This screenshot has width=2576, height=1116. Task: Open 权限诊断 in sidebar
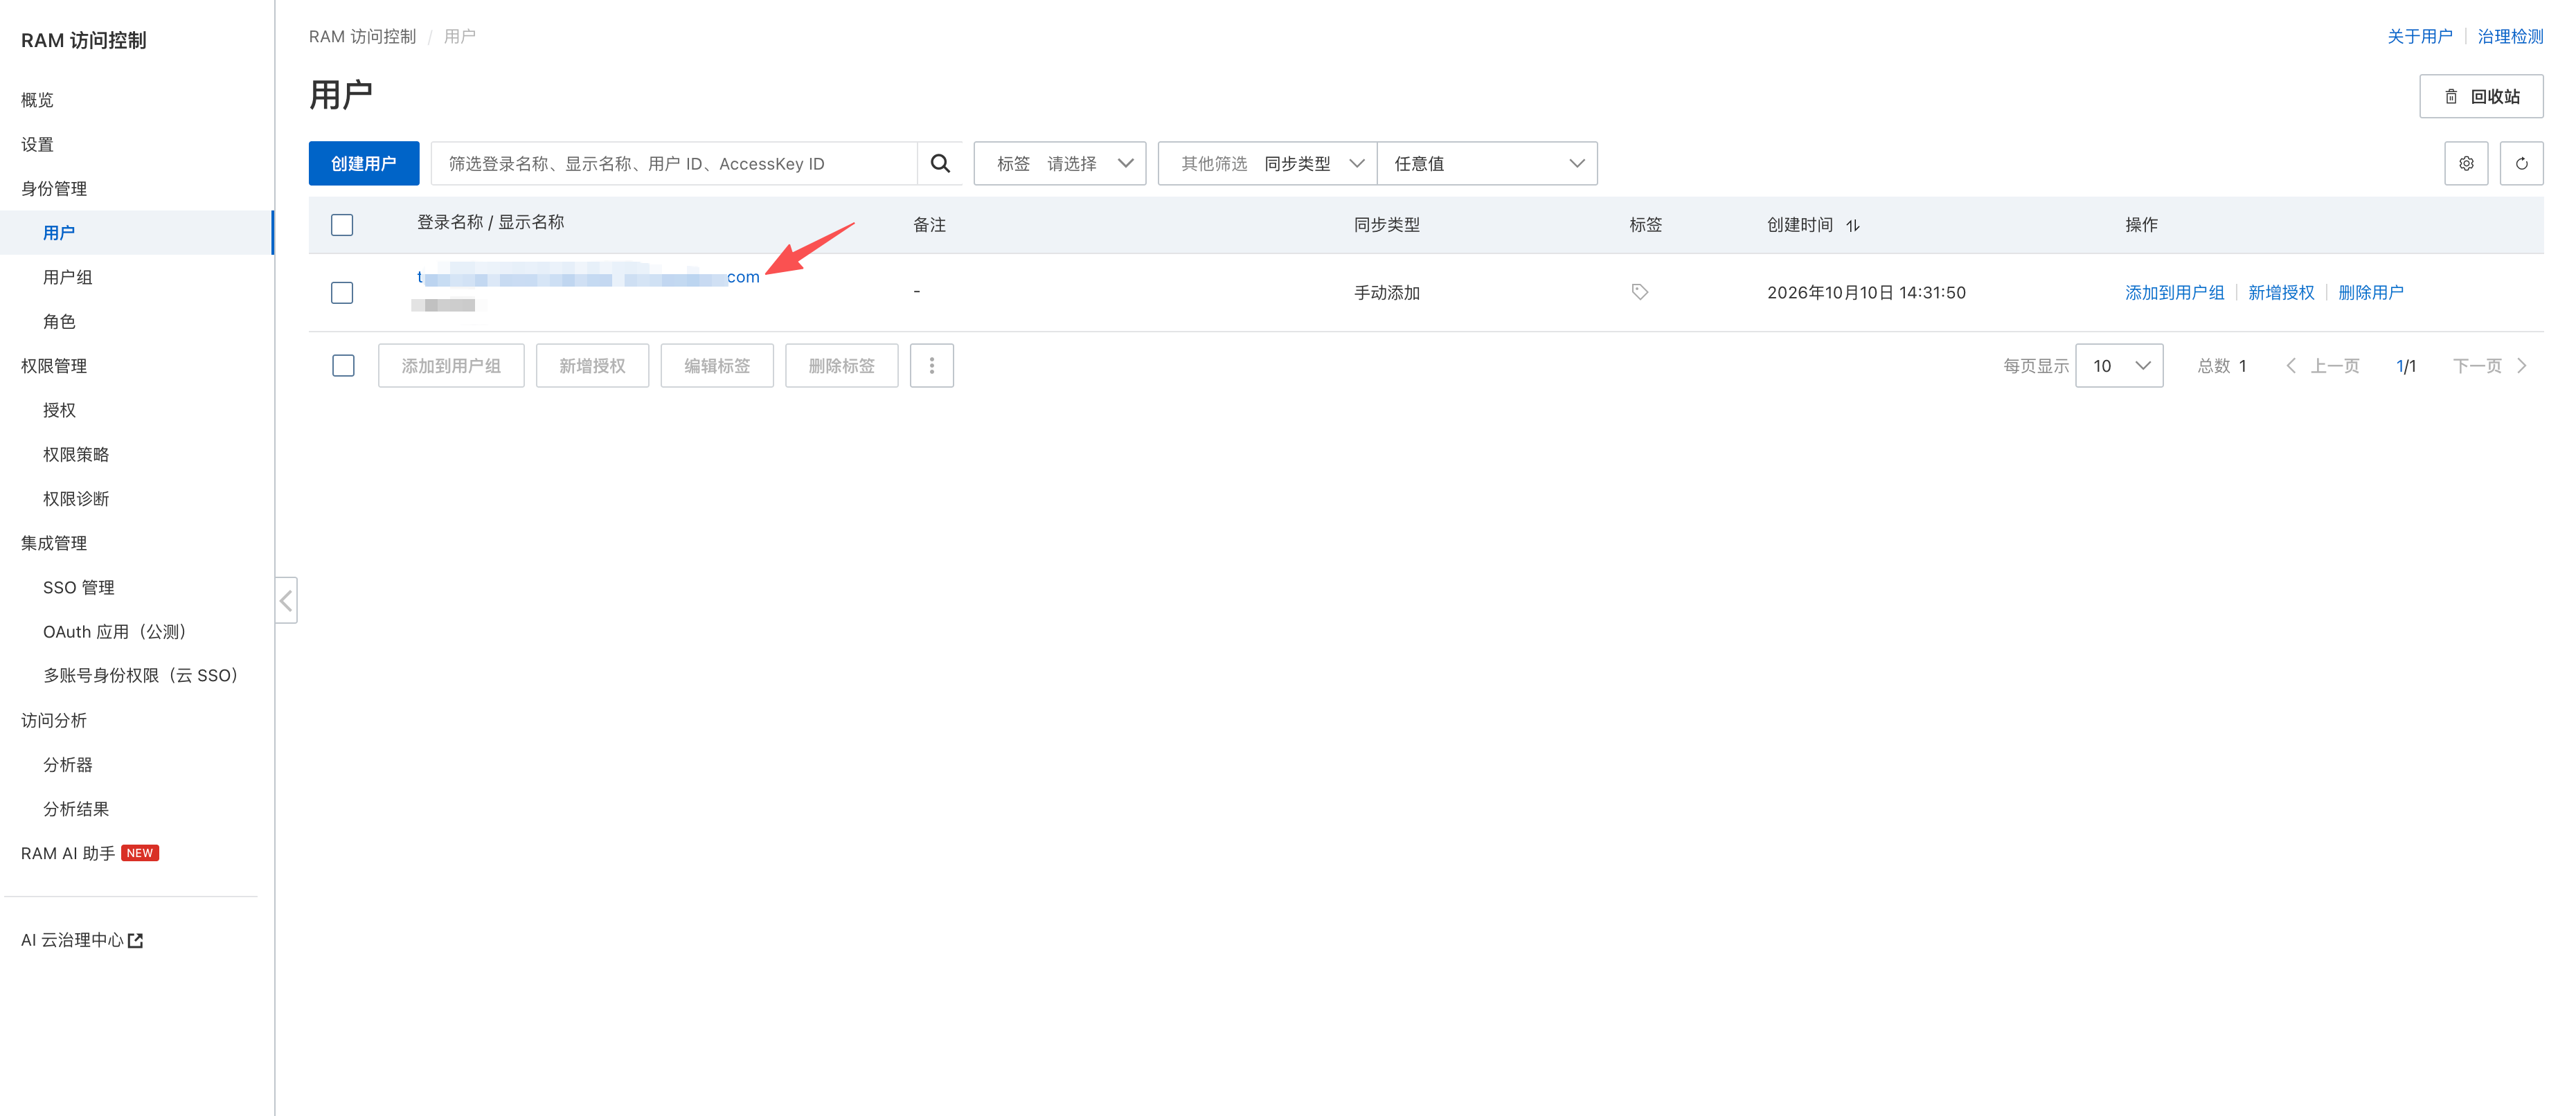click(x=76, y=498)
